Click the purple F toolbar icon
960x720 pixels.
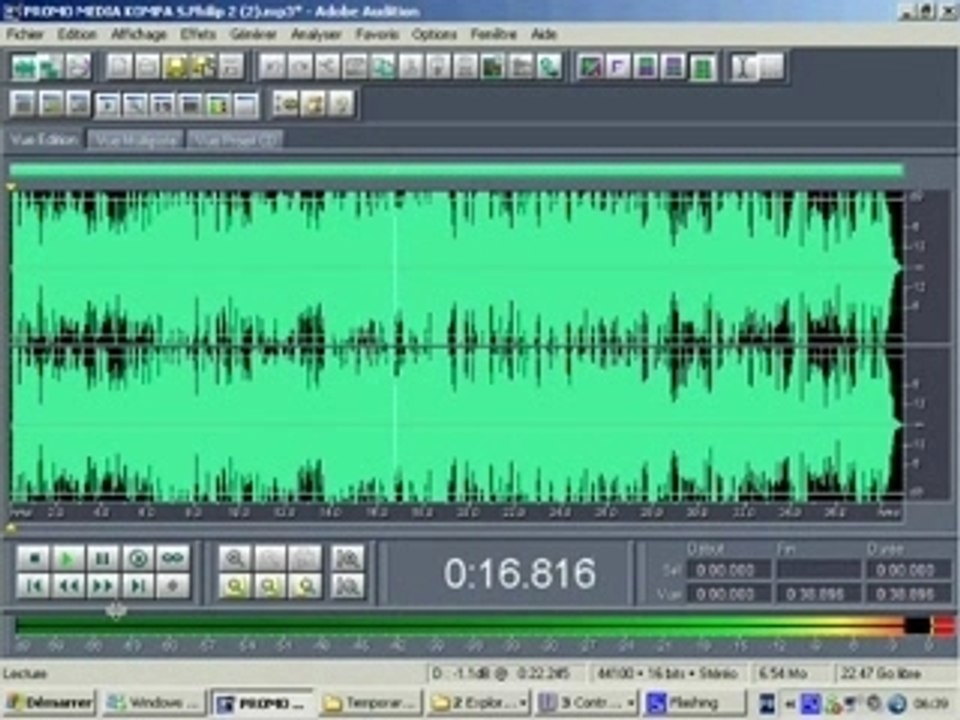tap(618, 66)
